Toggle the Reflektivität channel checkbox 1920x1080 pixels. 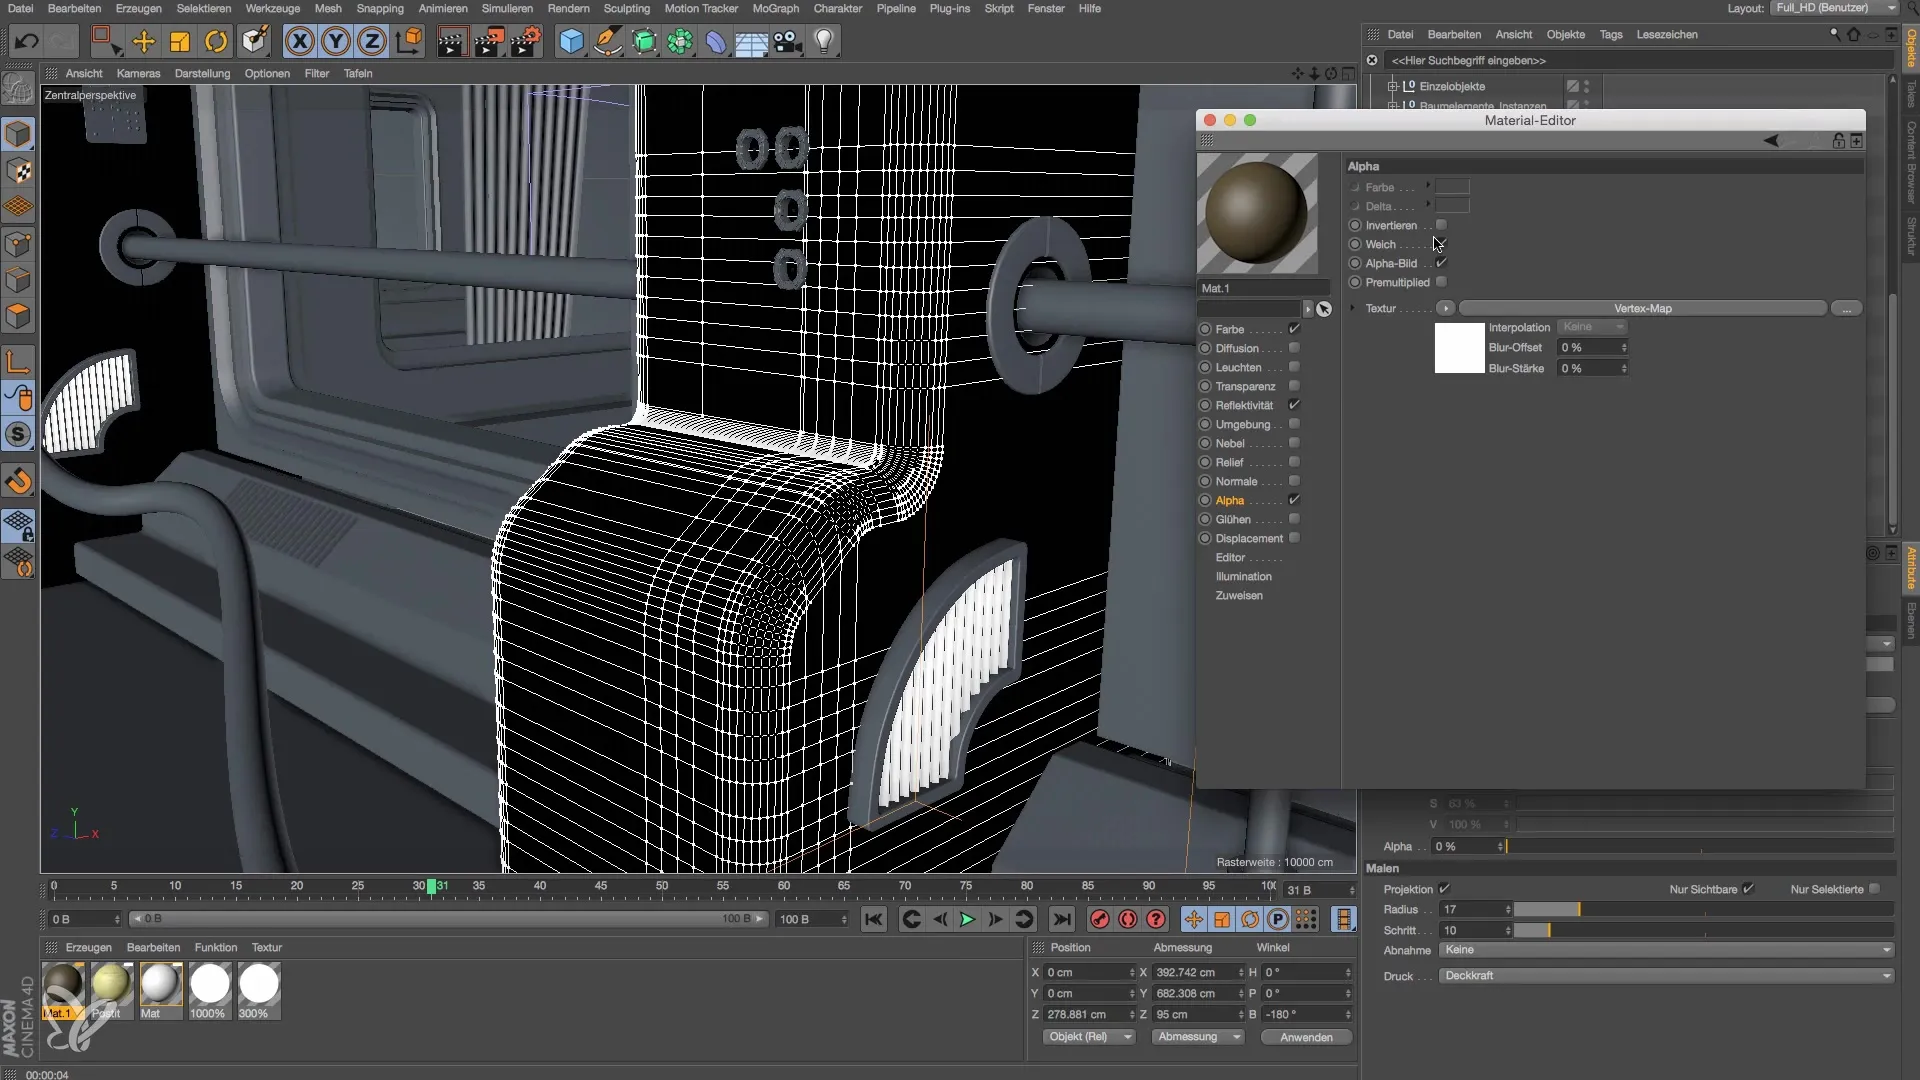coord(1294,405)
